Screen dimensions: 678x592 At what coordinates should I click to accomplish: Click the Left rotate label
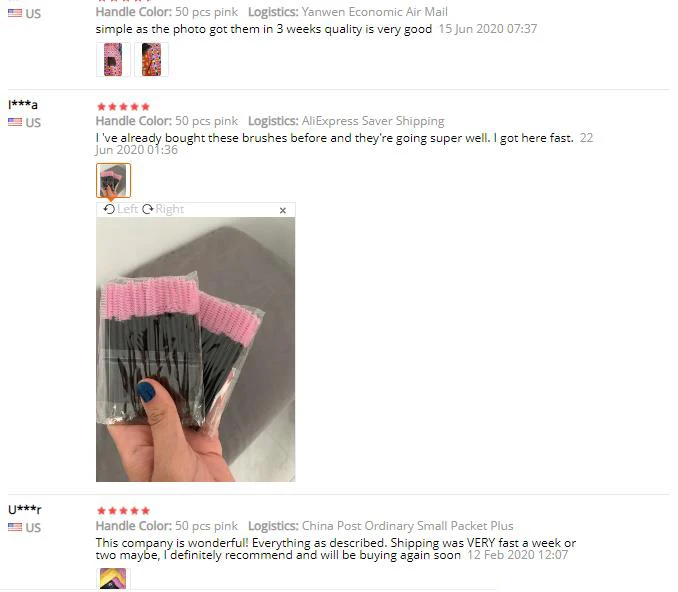[x=128, y=209]
